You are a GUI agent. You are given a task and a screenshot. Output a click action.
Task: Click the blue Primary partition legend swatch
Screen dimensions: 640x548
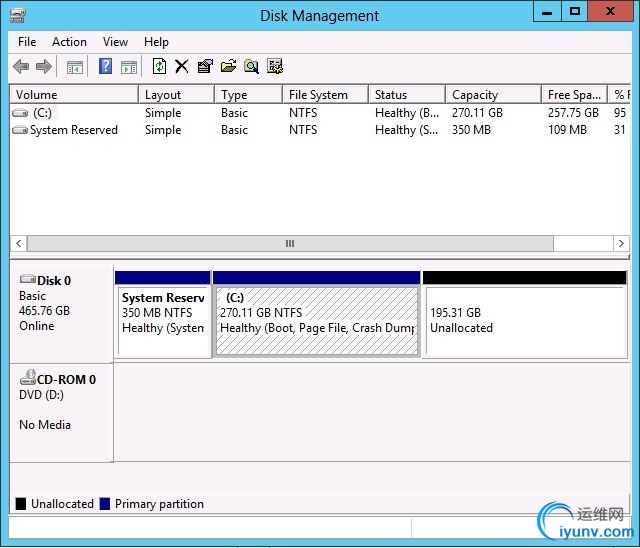point(105,504)
